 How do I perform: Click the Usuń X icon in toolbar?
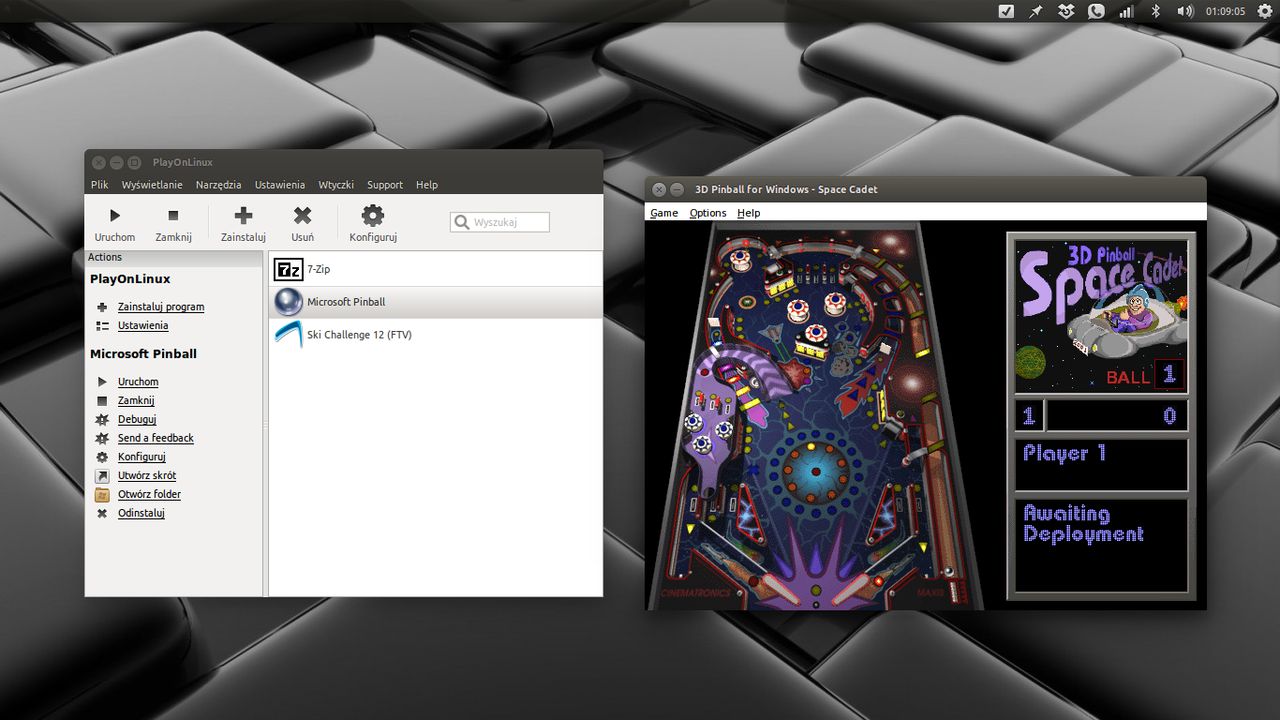(x=302, y=215)
